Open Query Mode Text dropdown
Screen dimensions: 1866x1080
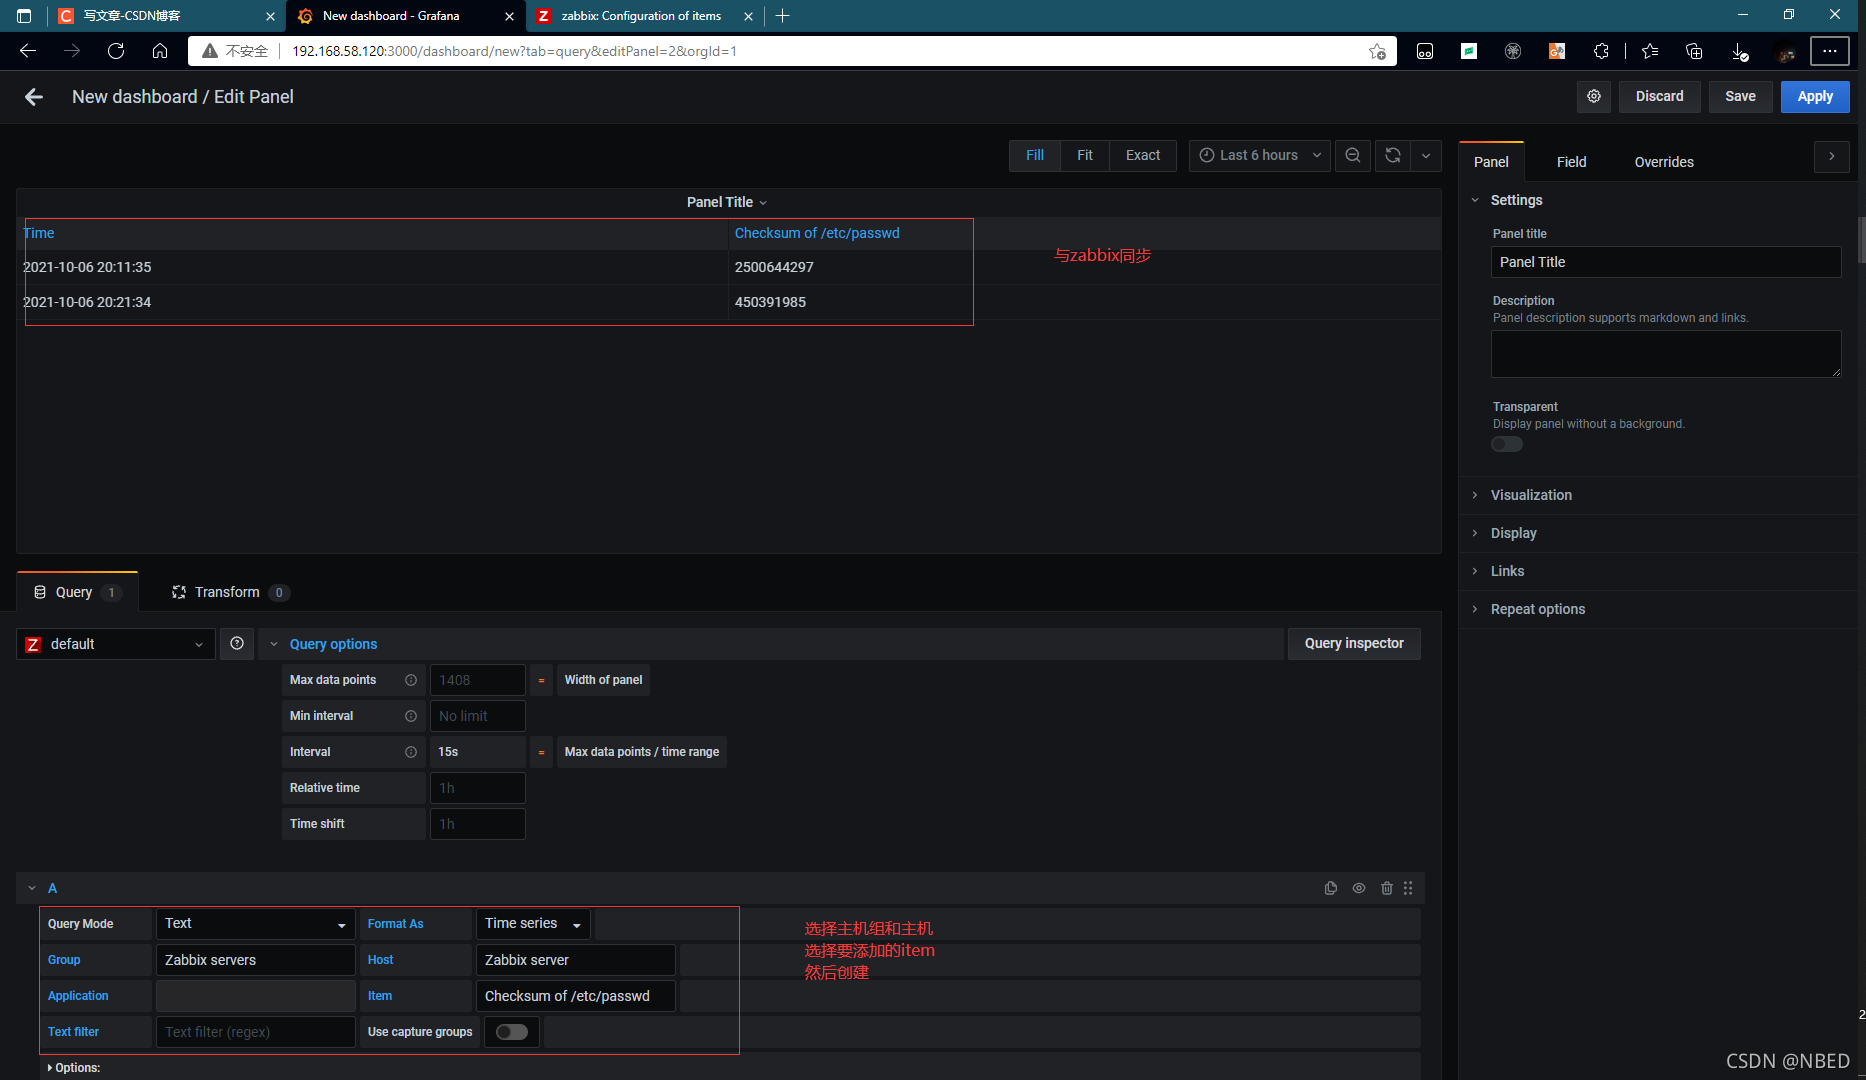(x=256, y=924)
